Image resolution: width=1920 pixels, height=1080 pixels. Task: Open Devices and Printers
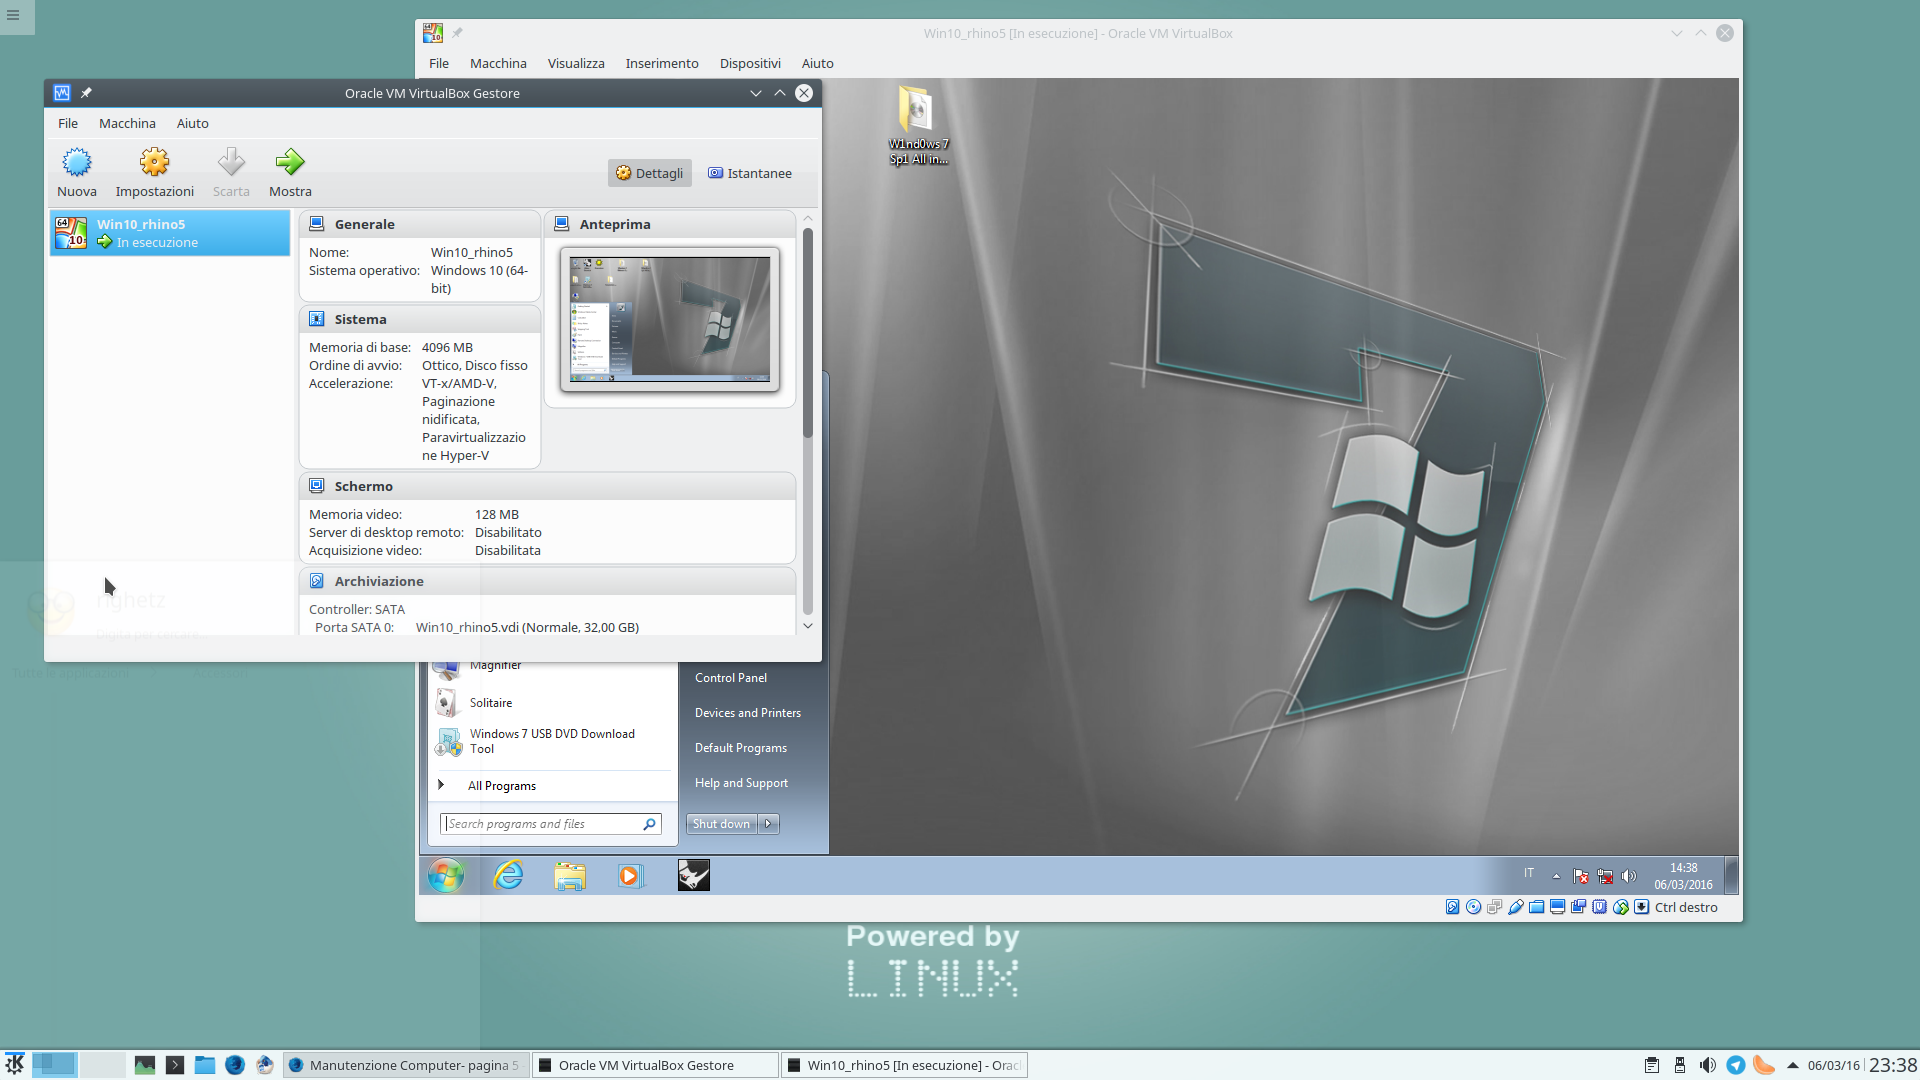pyautogui.click(x=748, y=713)
